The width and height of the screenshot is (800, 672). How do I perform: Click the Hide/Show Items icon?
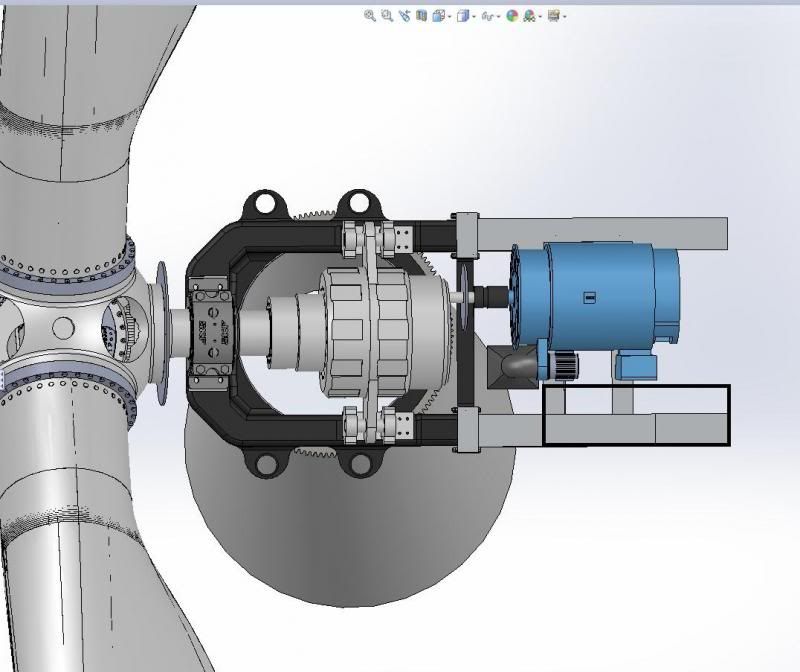click(x=487, y=16)
